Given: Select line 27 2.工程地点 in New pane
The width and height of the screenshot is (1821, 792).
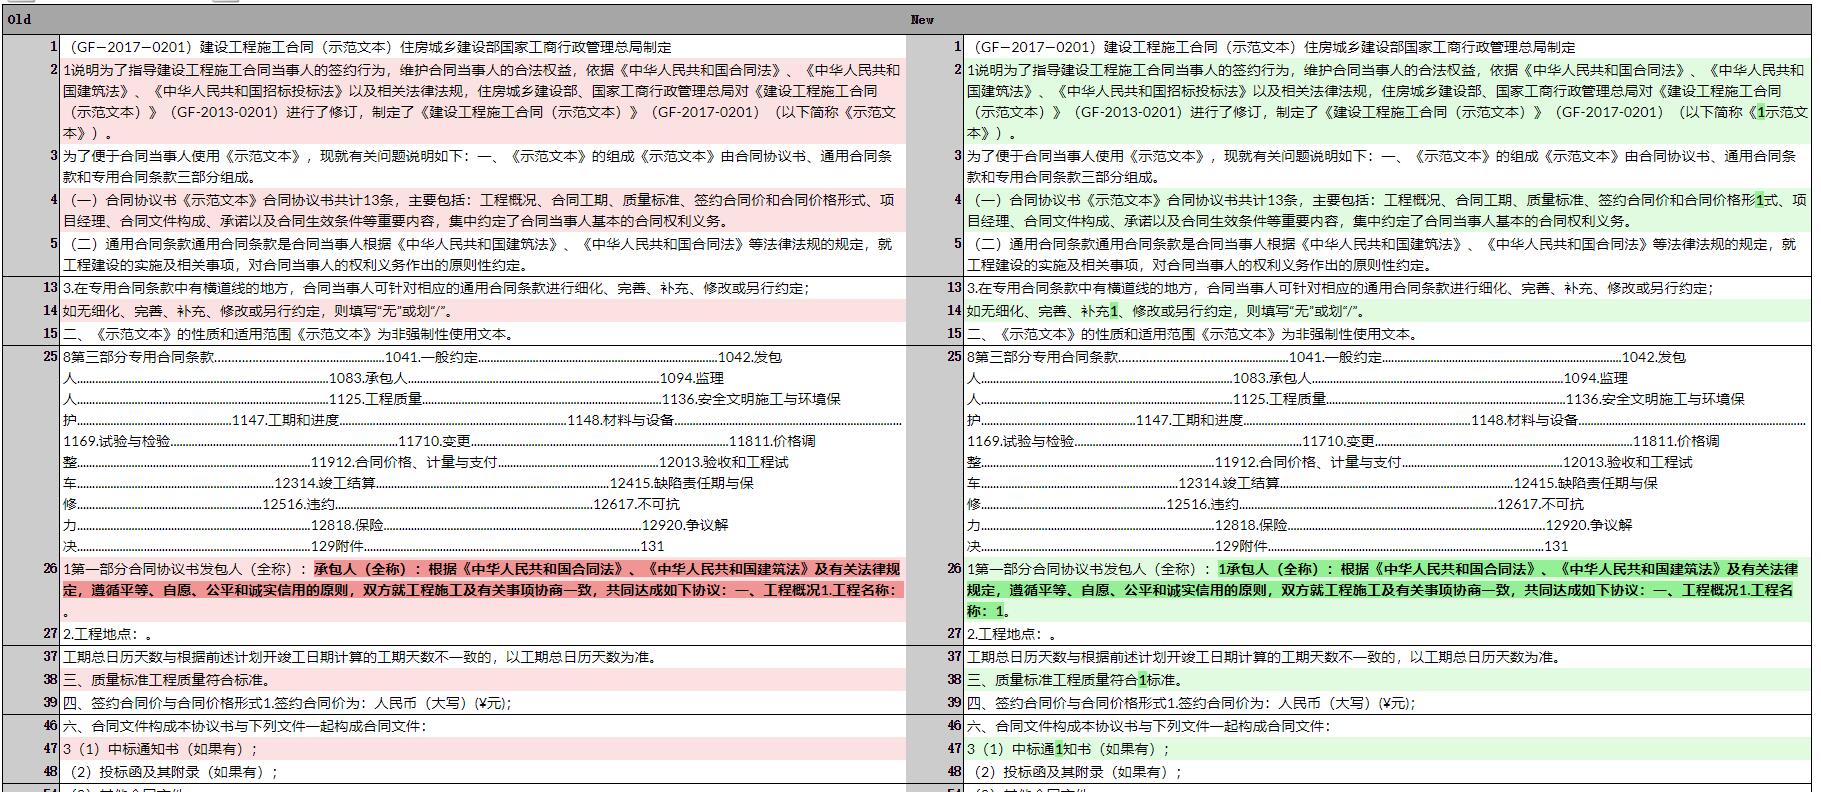Looking at the screenshot, I should tap(1388, 634).
